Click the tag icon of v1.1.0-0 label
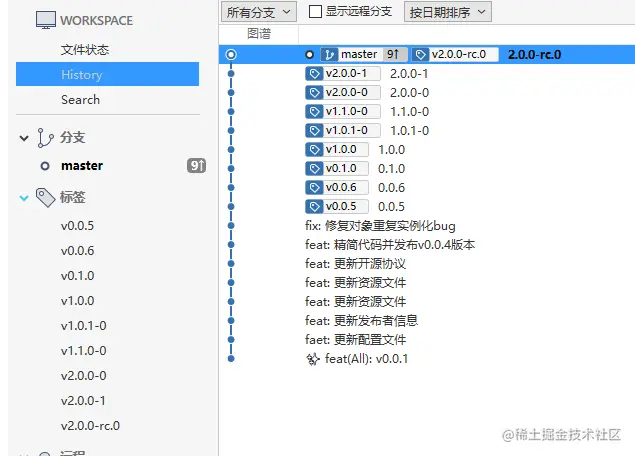 [x=314, y=111]
